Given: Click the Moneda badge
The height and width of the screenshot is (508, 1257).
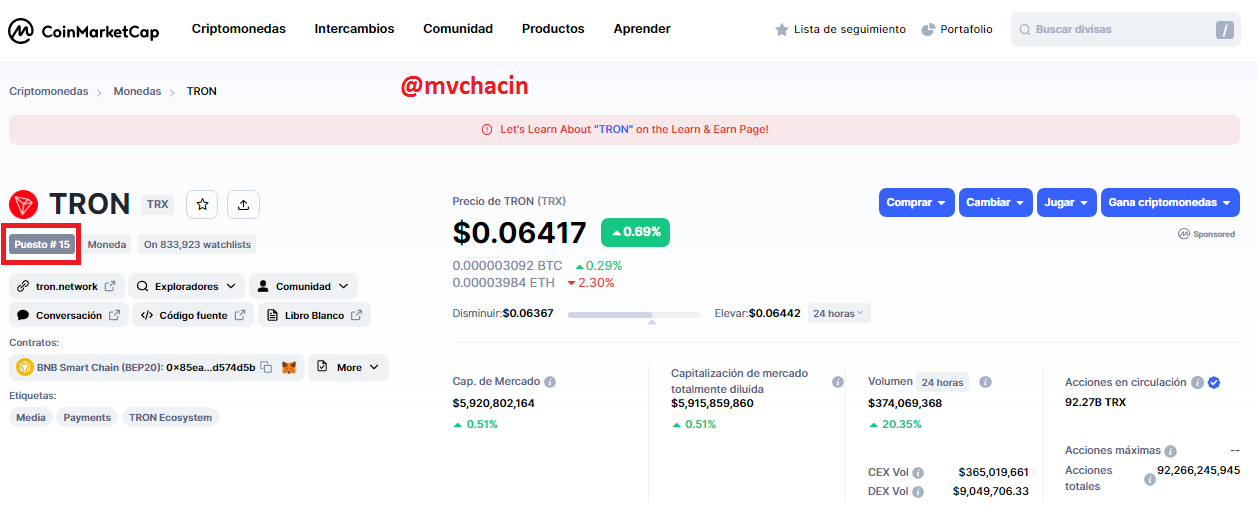Looking at the screenshot, I should [x=107, y=244].
